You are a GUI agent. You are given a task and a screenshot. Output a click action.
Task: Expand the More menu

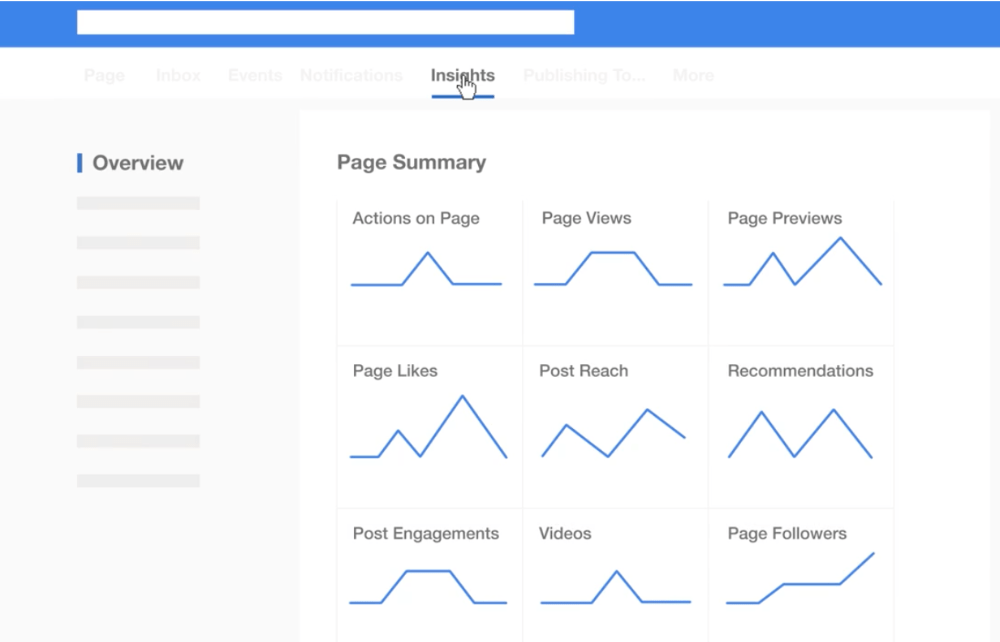point(693,76)
